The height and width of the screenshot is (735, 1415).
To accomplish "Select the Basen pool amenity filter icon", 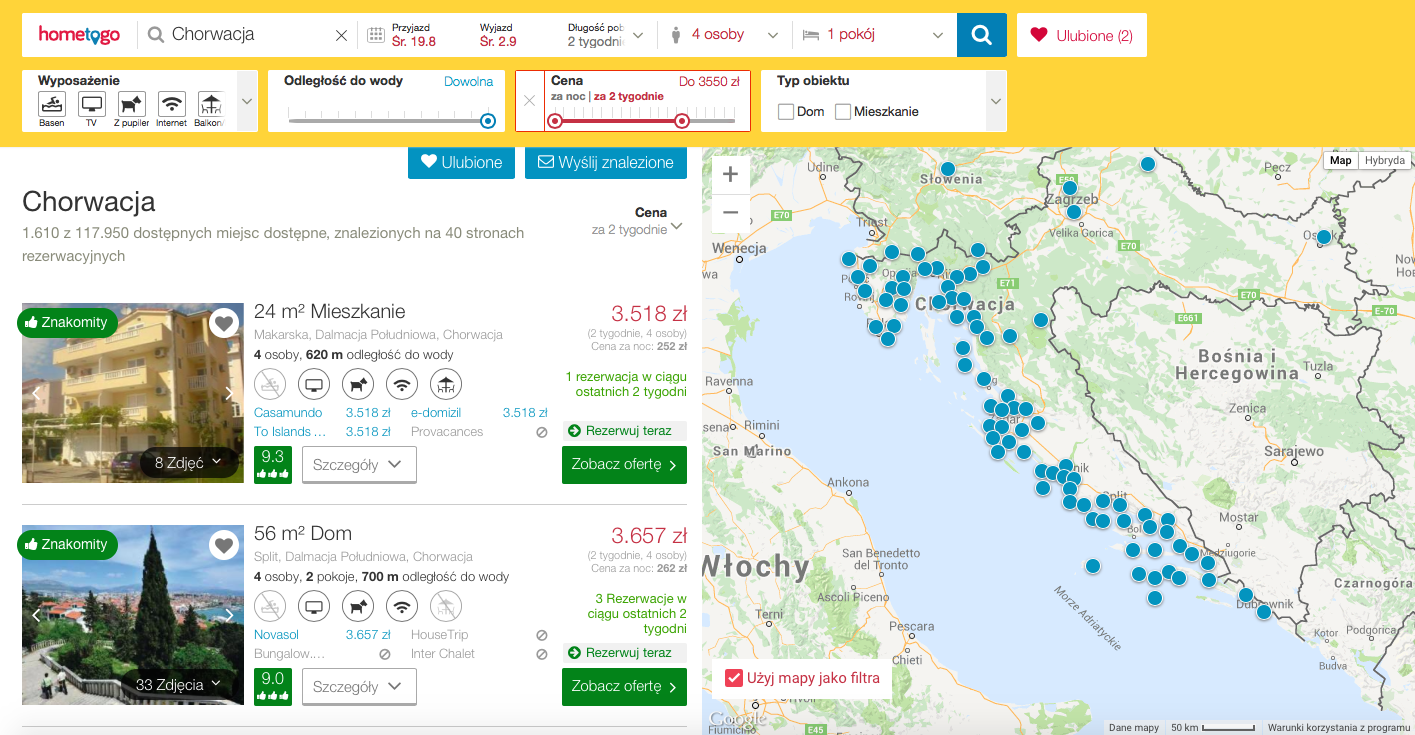I will click(52, 104).
